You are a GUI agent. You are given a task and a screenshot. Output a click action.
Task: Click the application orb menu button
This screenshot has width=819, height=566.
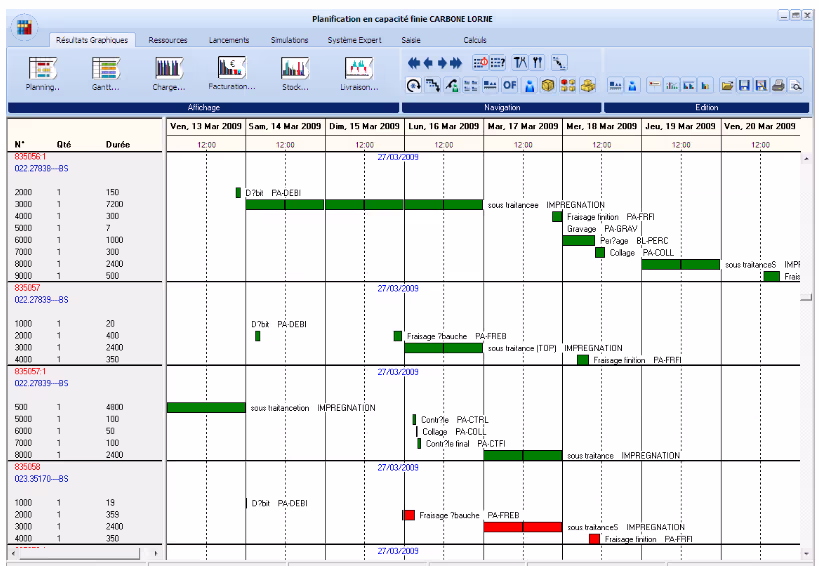pos(24,27)
